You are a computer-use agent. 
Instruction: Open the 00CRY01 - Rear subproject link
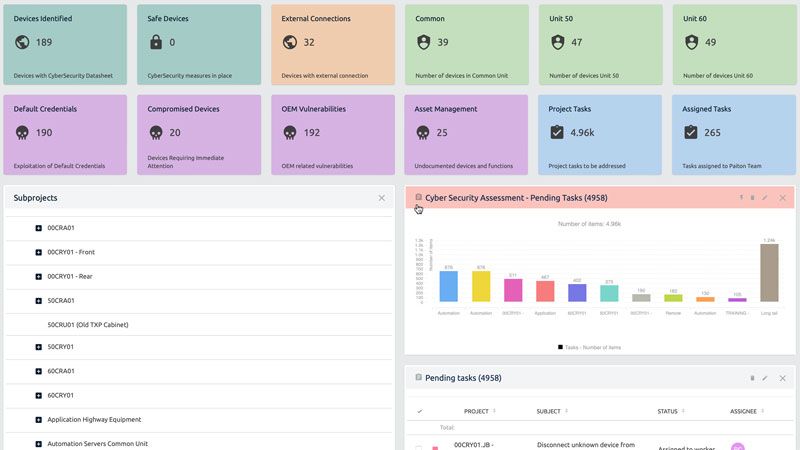pos(70,277)
